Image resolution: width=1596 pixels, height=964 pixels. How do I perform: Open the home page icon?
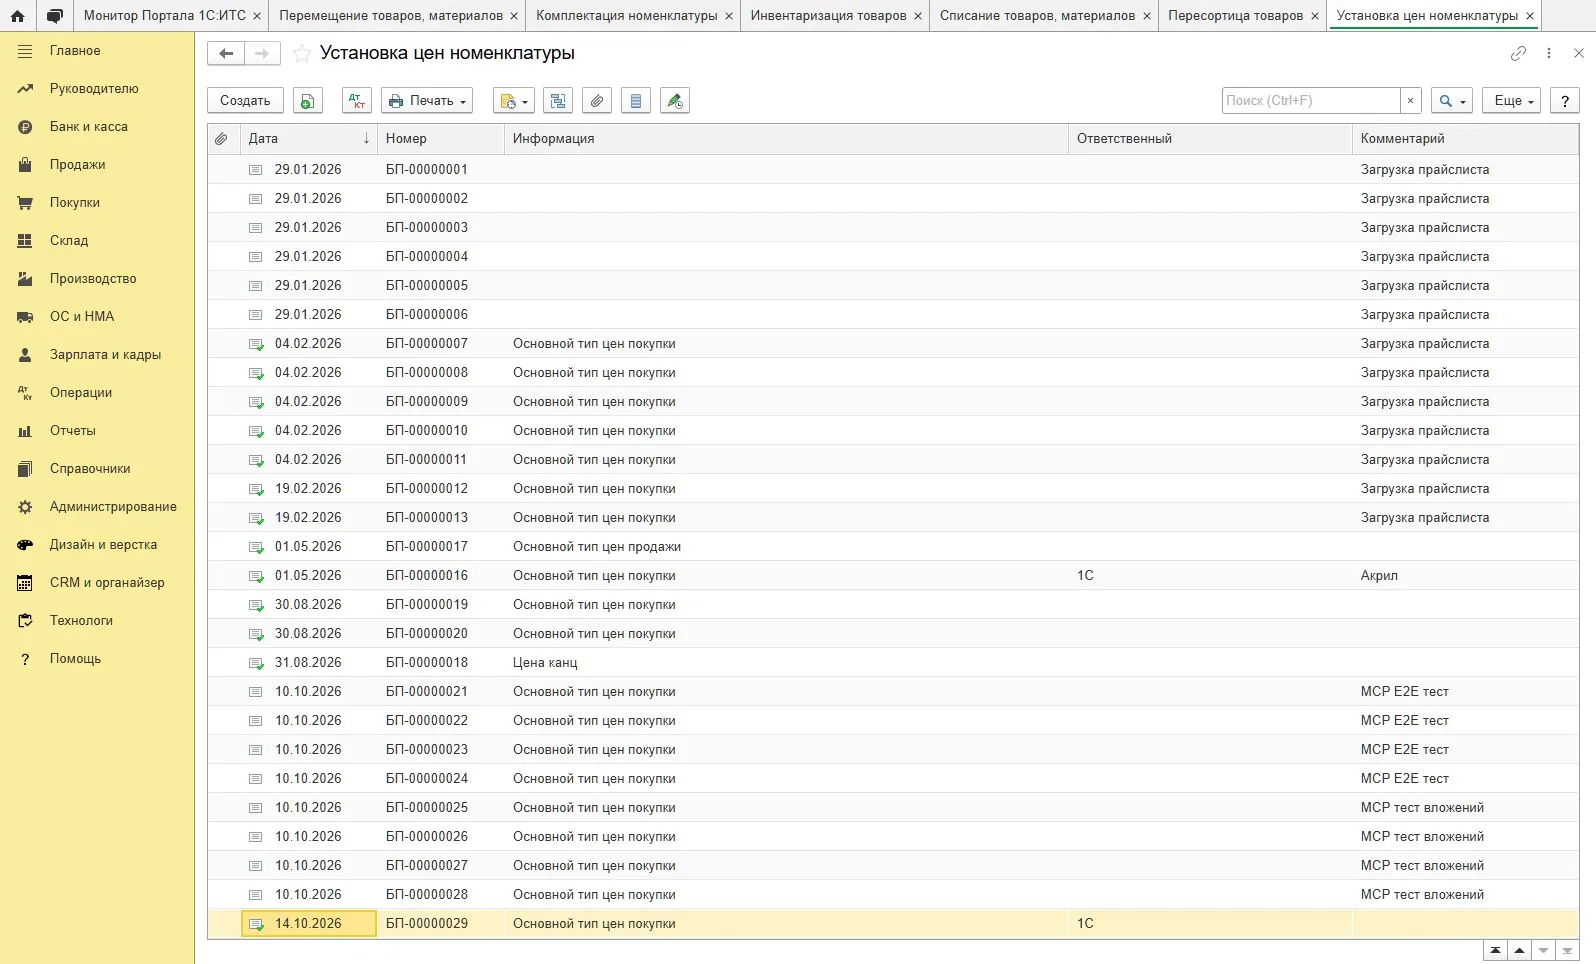coord(17,16)
